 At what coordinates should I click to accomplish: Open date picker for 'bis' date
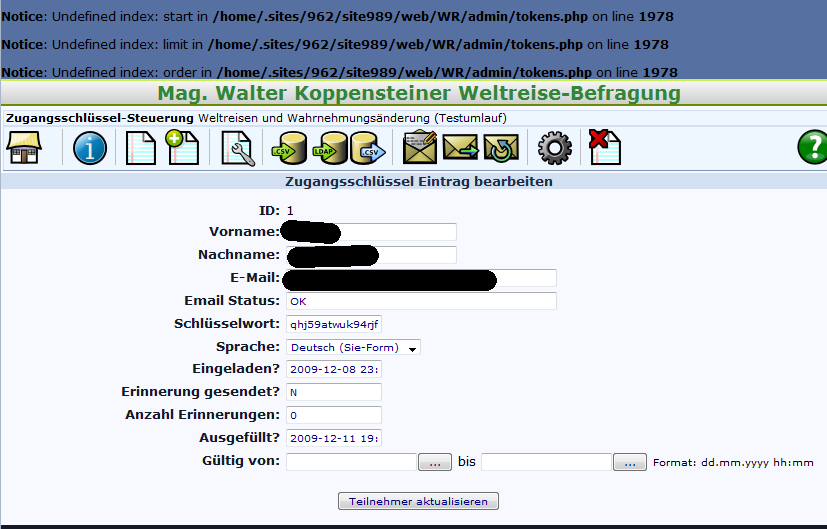(630, 462)
